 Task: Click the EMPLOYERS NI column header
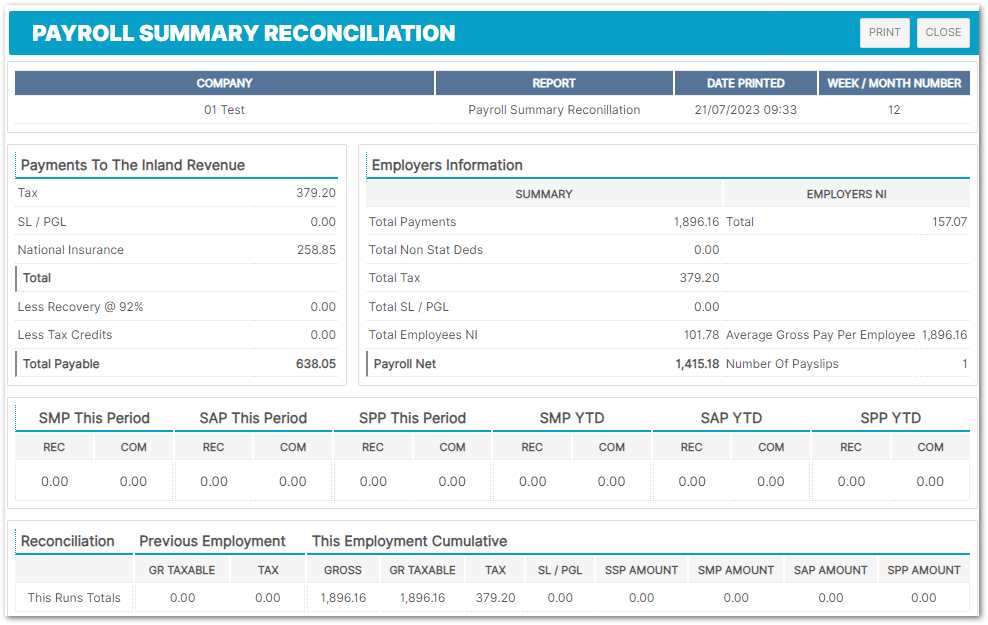point(846,194)
